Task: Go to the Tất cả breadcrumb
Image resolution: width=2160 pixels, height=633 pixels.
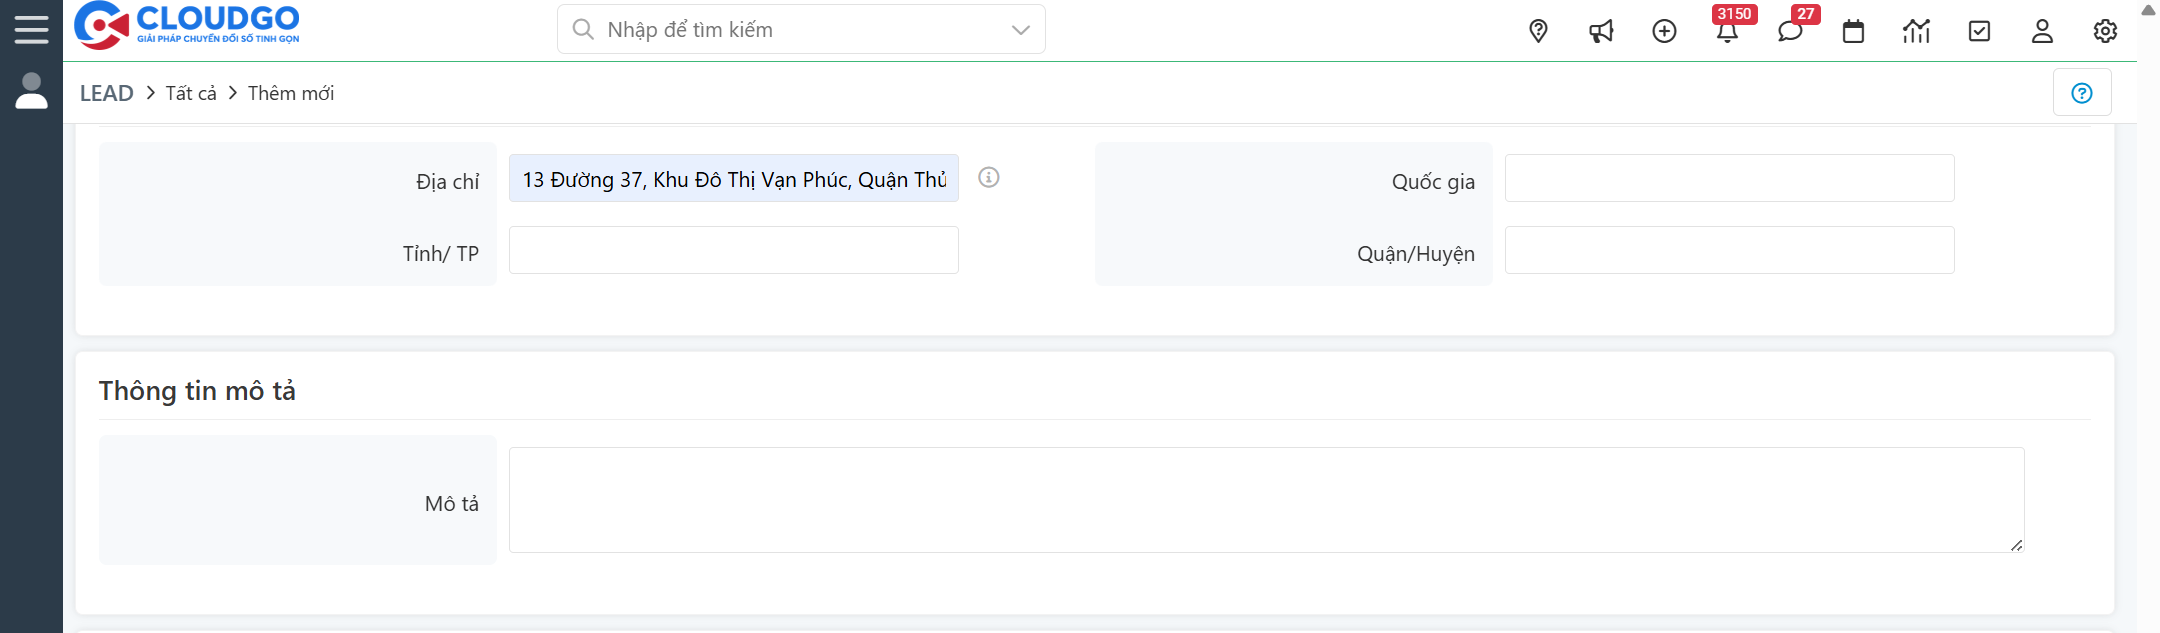Action: 191,93
